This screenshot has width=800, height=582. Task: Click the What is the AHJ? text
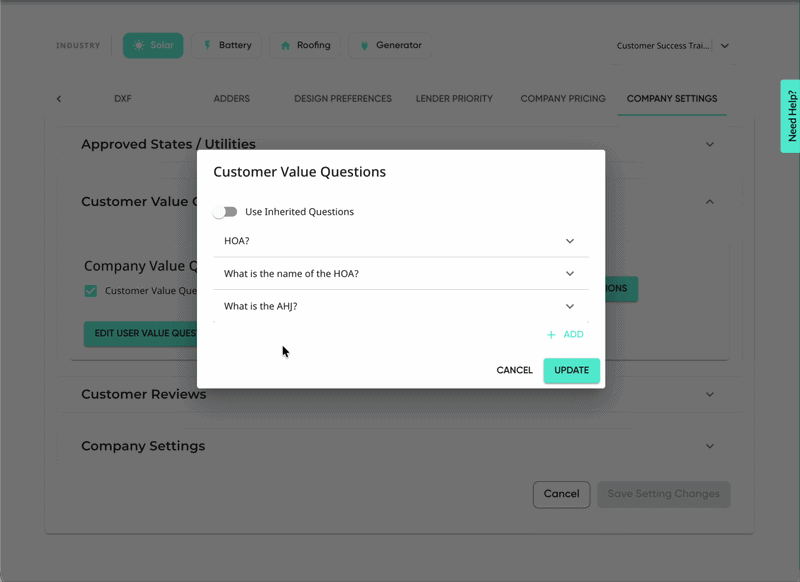[x=260, y=306]
